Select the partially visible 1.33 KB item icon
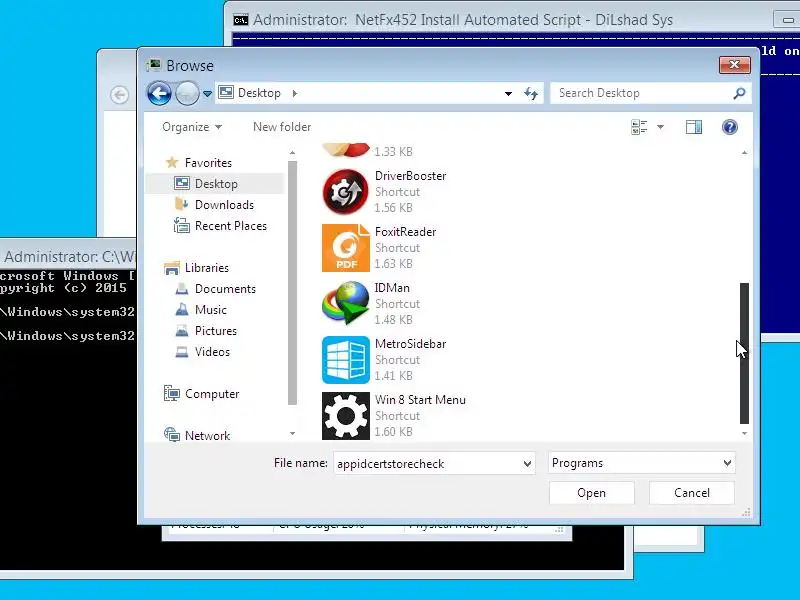This screenshot has width=800, height=600. [x=345, y=149]
